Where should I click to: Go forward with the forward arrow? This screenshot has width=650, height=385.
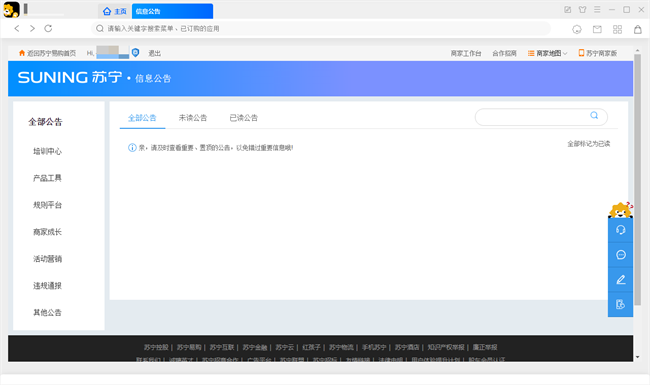click(32, 28)
